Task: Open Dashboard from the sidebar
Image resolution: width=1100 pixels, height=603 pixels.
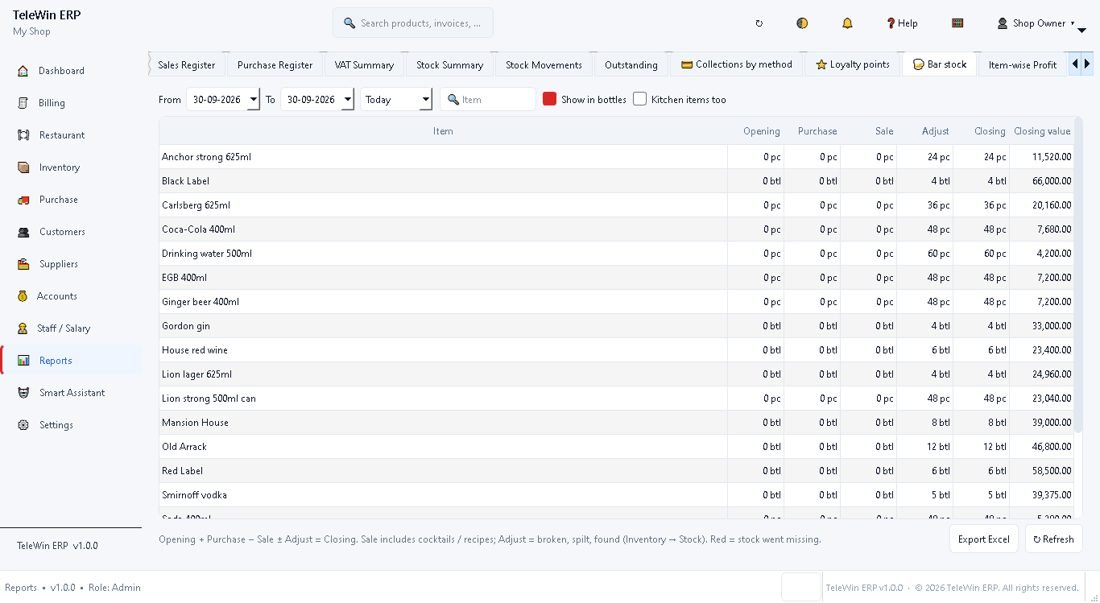Action: coord(61,71)
